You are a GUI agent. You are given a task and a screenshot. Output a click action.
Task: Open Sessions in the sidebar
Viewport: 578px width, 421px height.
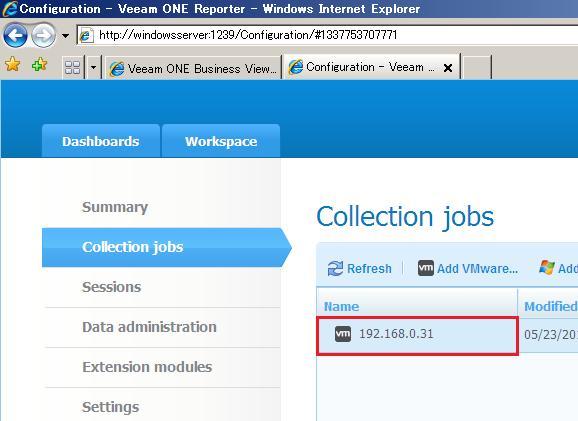coord(111,287)
